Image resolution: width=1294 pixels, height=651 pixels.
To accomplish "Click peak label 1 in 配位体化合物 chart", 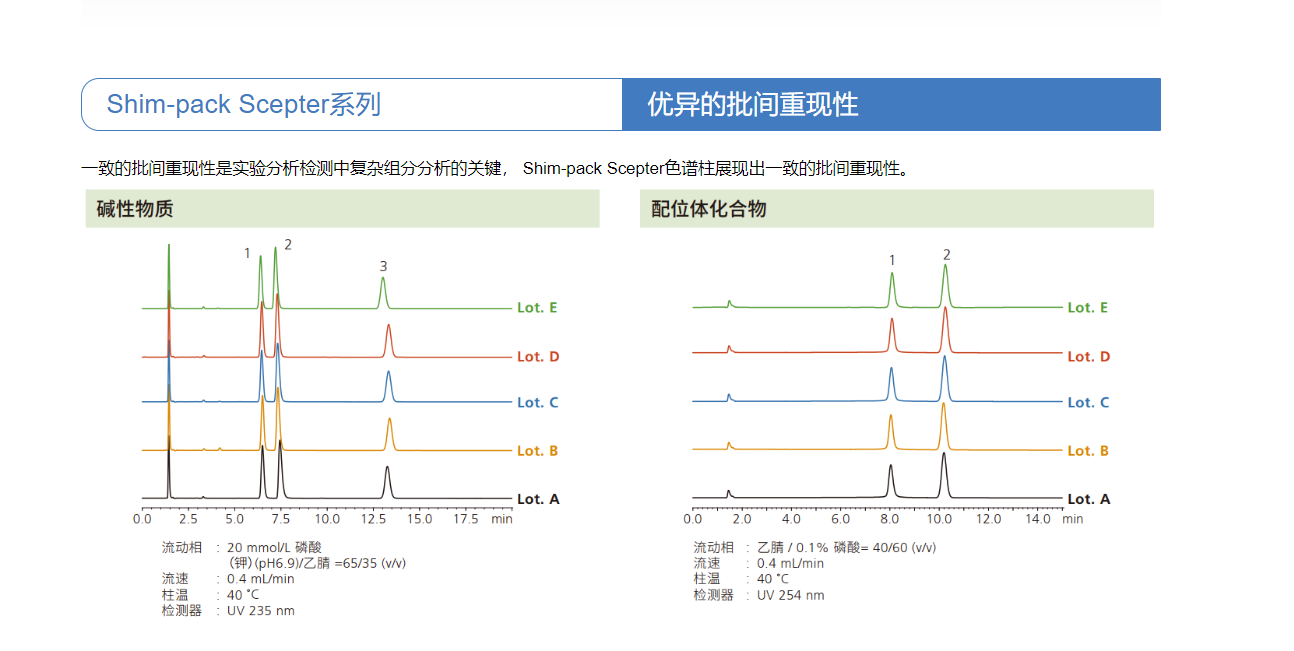I will point(892,260).
